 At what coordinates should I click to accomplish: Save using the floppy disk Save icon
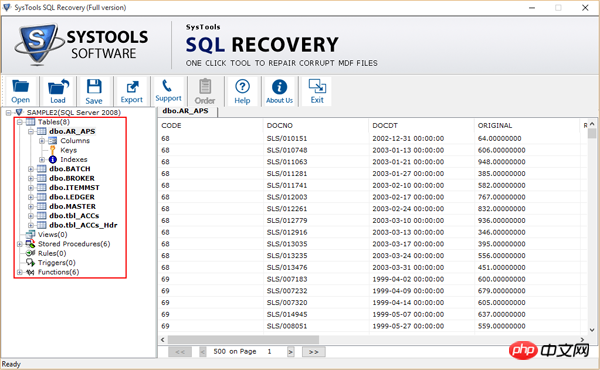pos(94,91)
